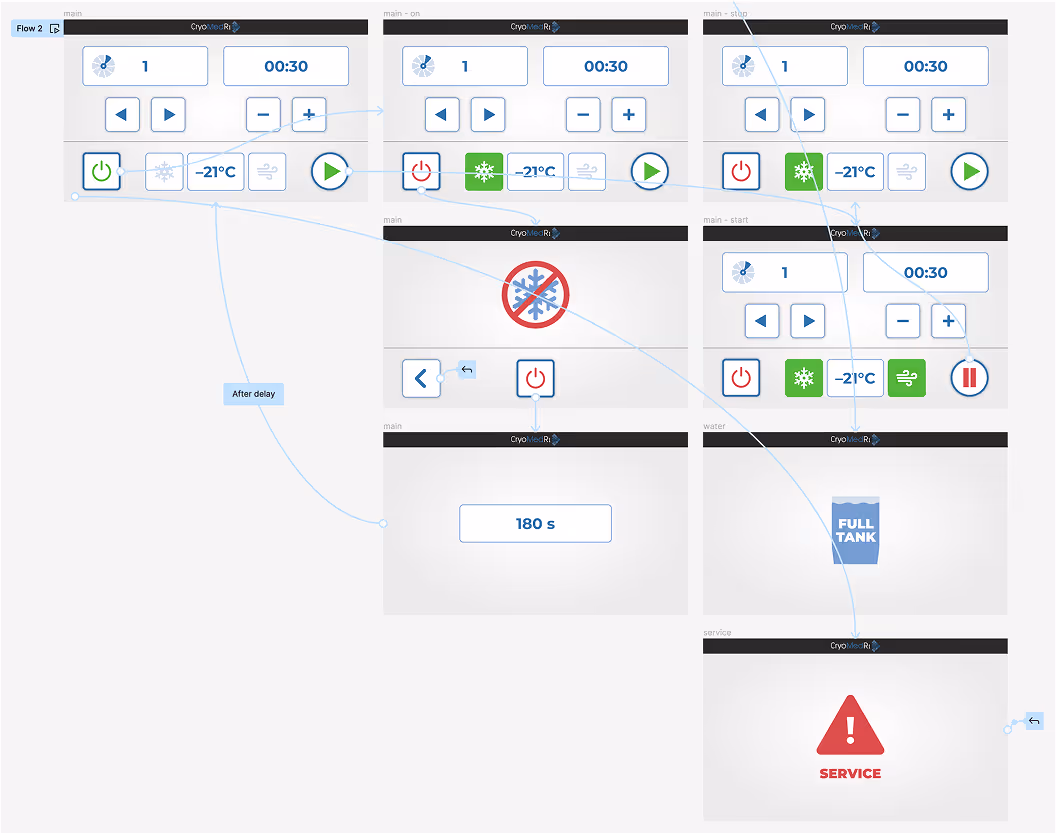The image size is (1056, 833).
Task: Click the red pause button in main - start frame
Action: 970,378
